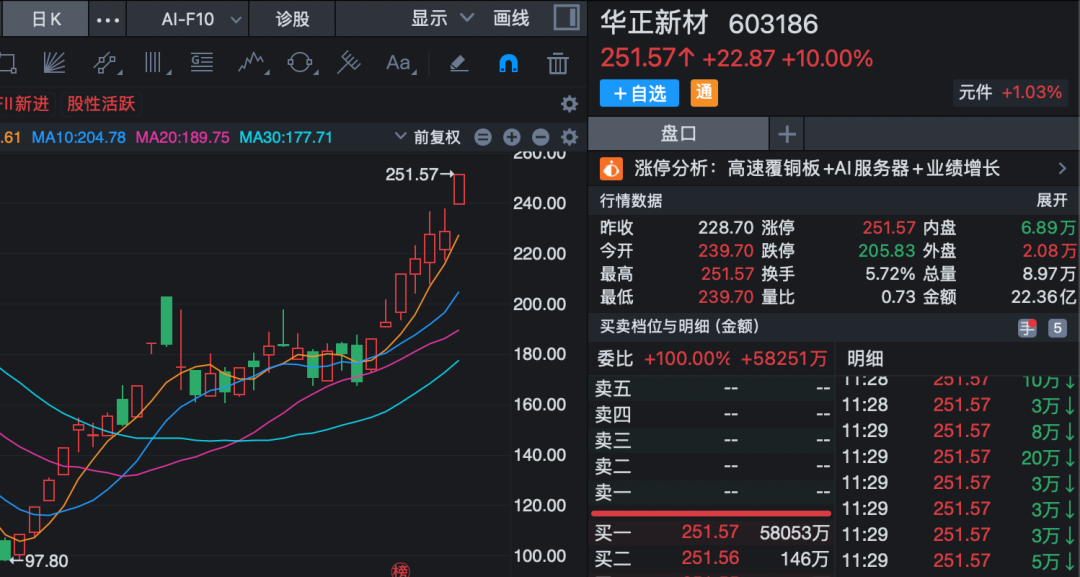Image resolution: width=1080 pixels, height=577 pixels.
Task: Click the 买一 row at 251.57
Action: (712, 532)
